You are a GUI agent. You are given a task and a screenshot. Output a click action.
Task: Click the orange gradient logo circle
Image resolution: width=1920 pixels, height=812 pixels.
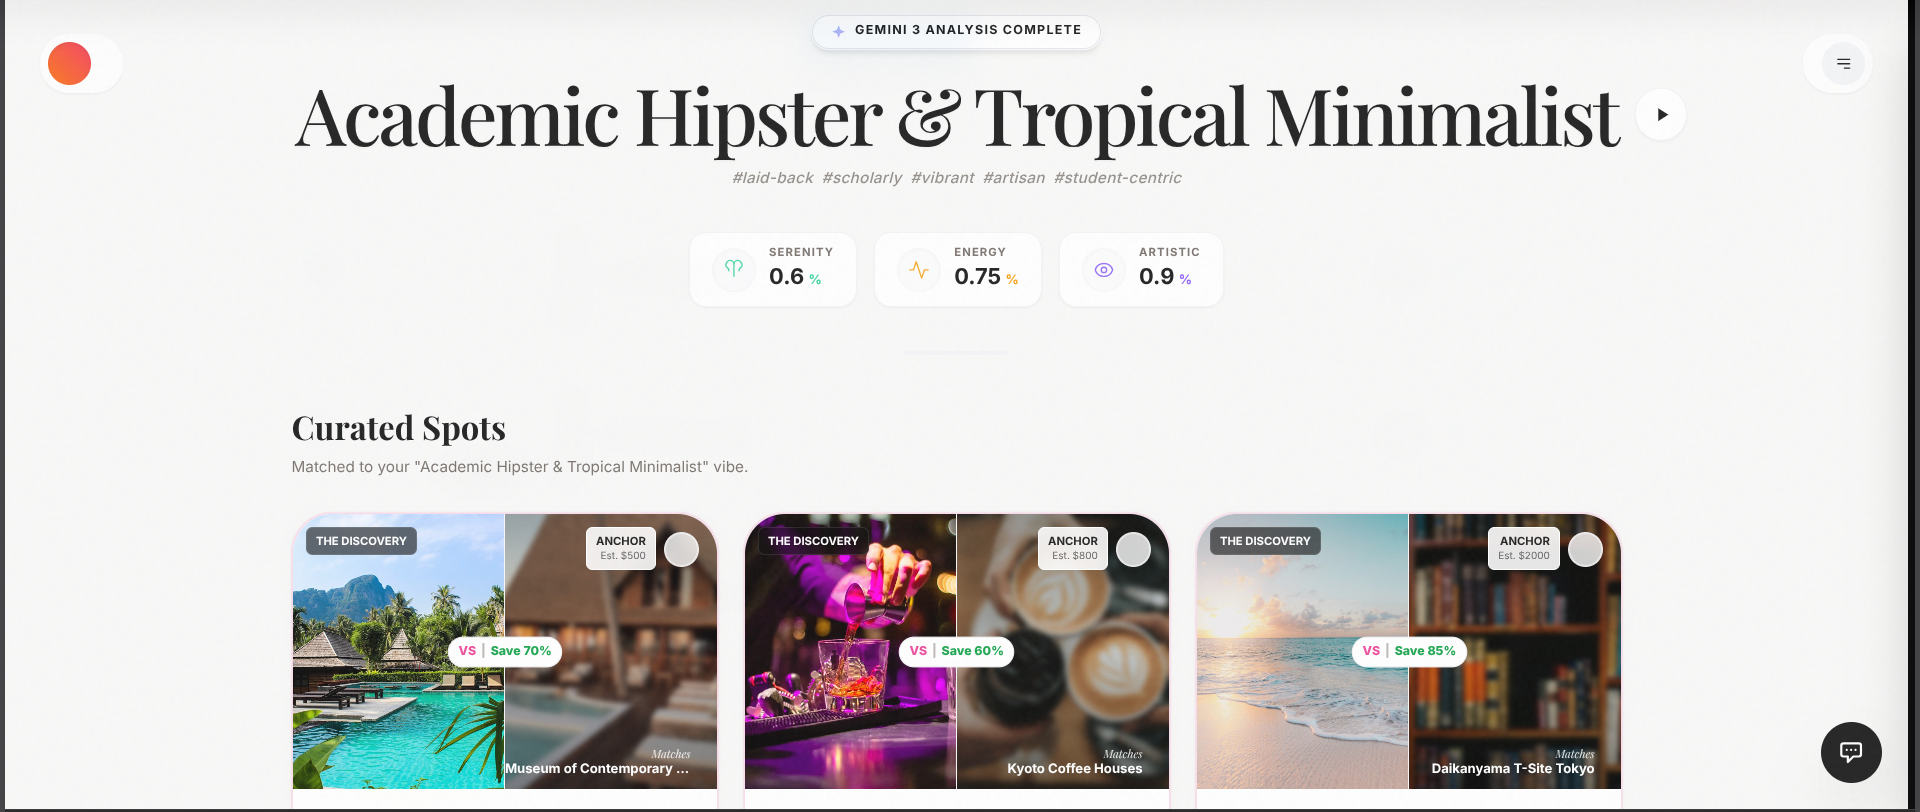[x=69, y=64]
